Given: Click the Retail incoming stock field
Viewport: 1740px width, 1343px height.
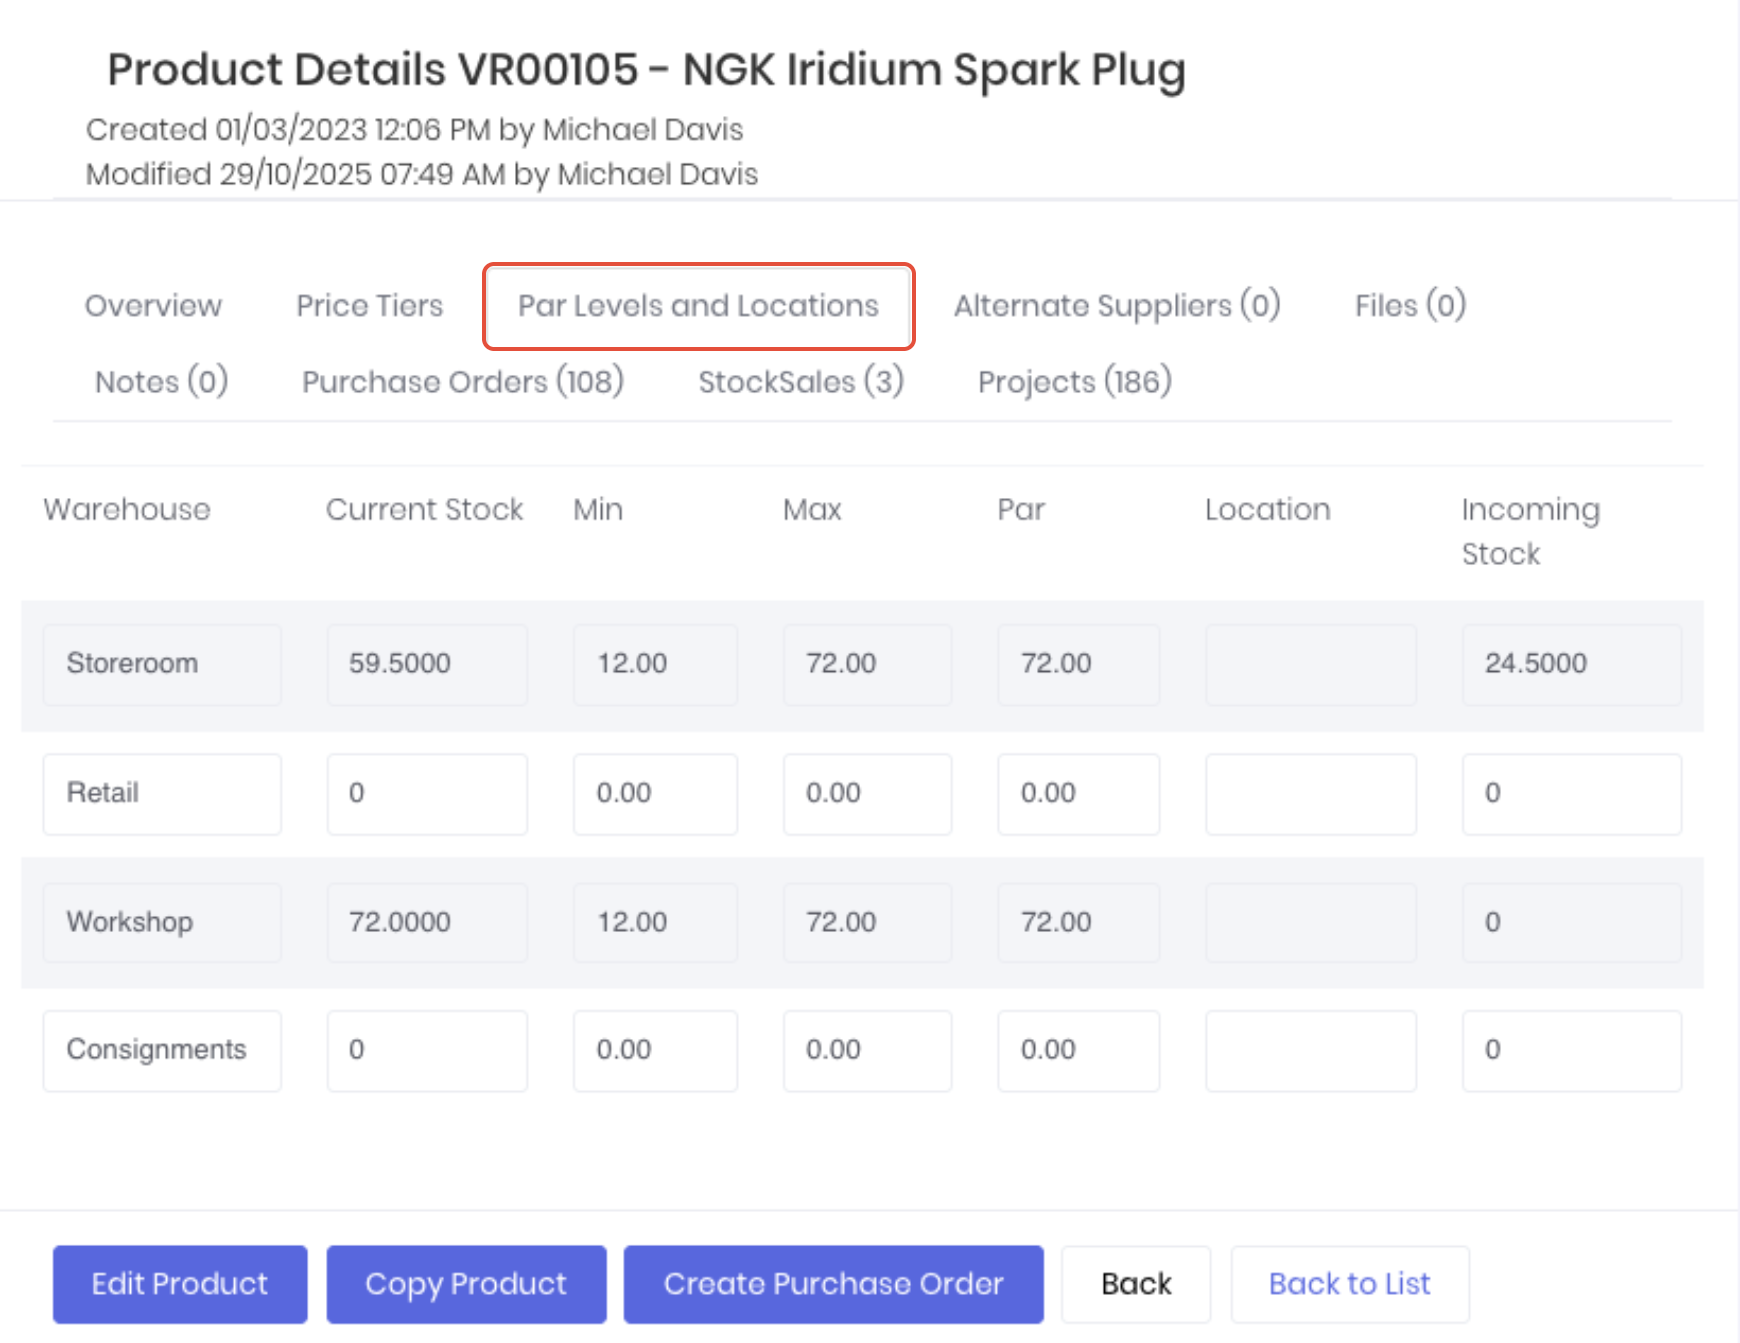Looking at the screenshot, I should (x=1572, y=794).
